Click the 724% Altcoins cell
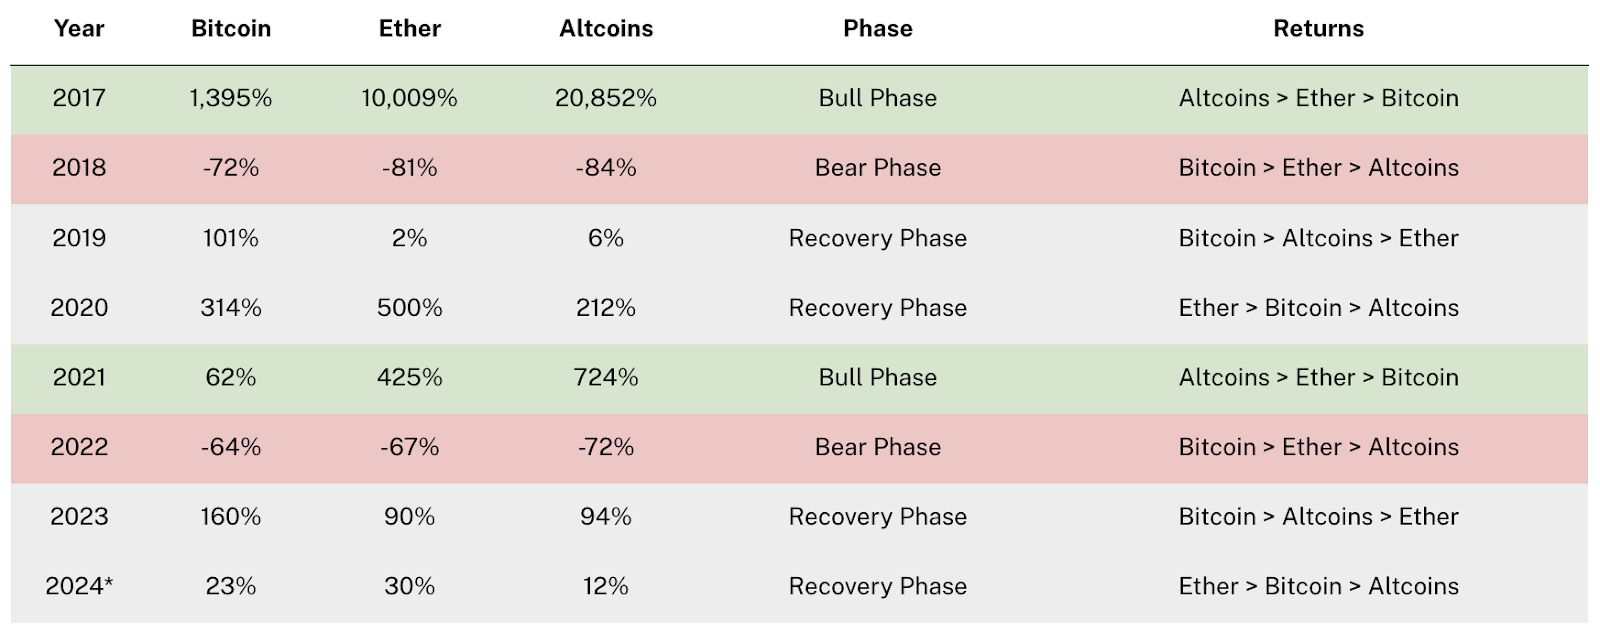Image resolution: width=1600 pixels, height=632 pixels. pos(606,378)
